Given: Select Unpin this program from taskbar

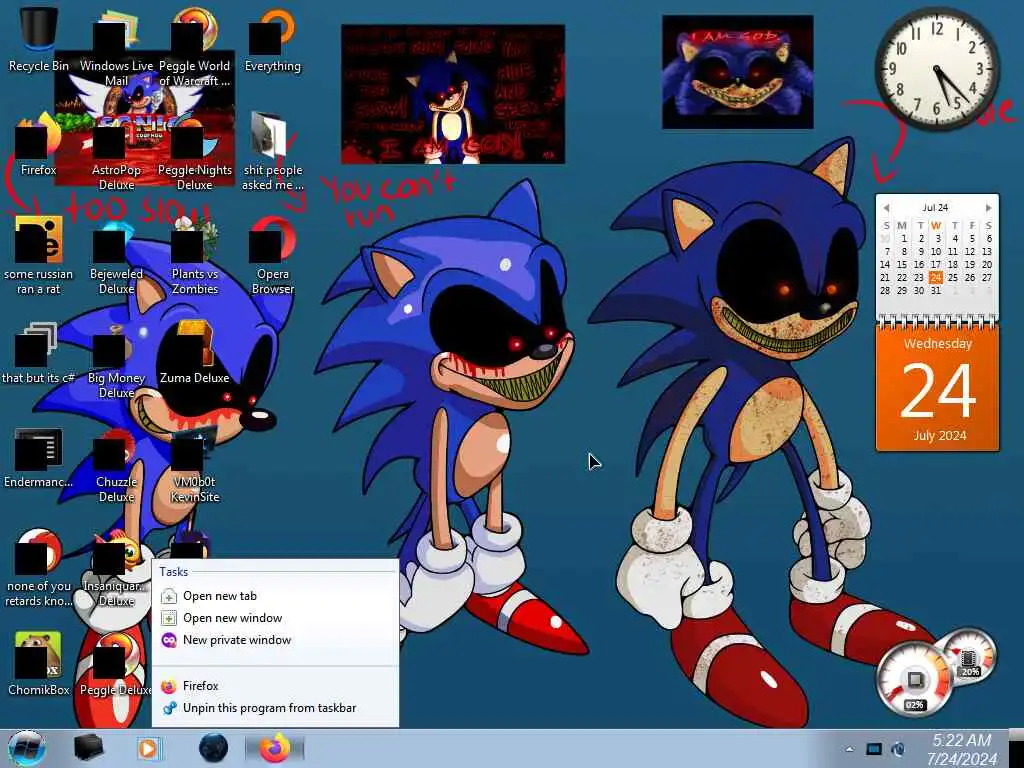Looking at the screenshot, I should (276, 708).
